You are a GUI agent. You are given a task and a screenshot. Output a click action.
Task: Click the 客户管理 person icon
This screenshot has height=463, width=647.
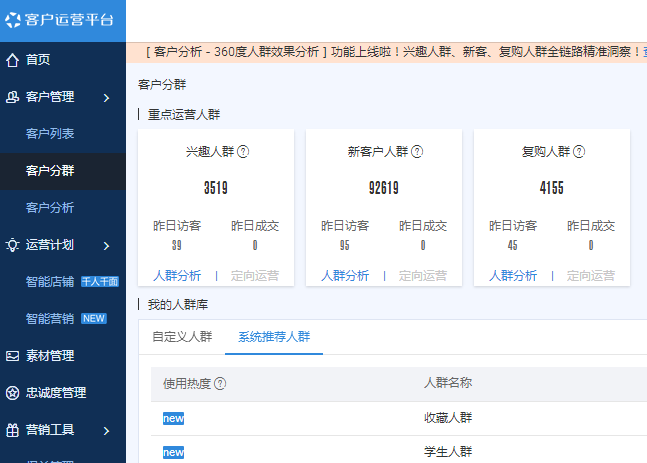(x=12, y=97)
